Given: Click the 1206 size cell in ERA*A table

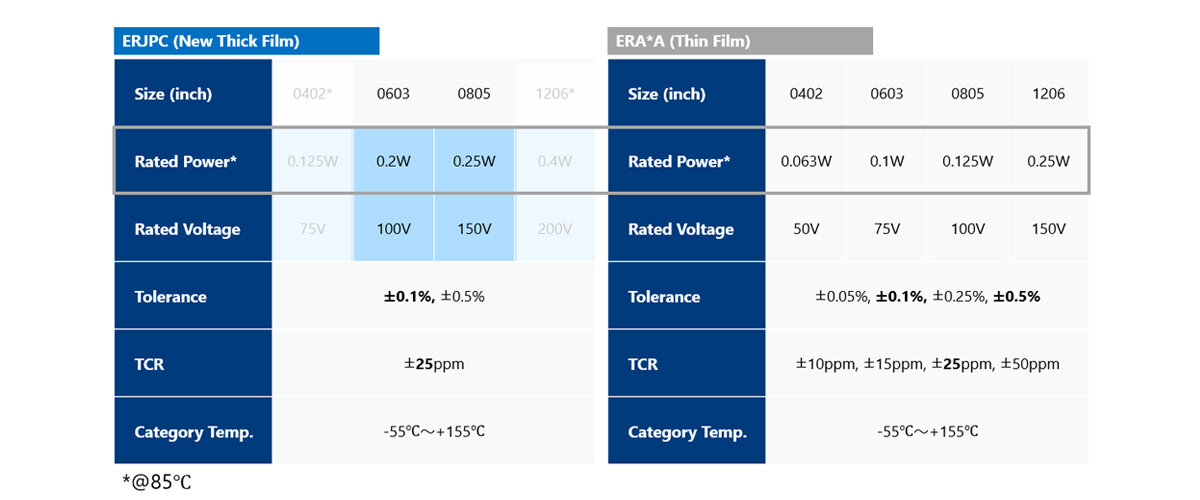Looking at the screenshot, I should (1048, 94).
